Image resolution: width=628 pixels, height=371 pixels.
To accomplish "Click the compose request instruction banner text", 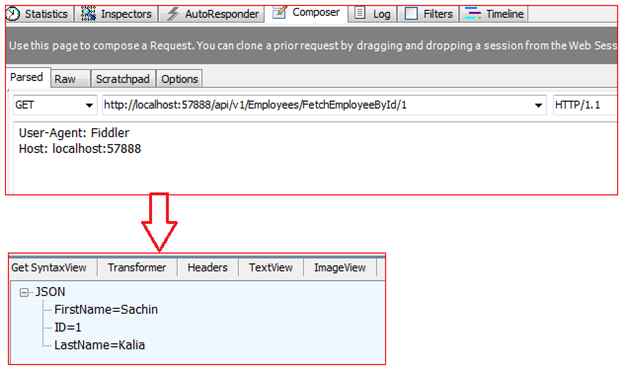I will 312,45.
